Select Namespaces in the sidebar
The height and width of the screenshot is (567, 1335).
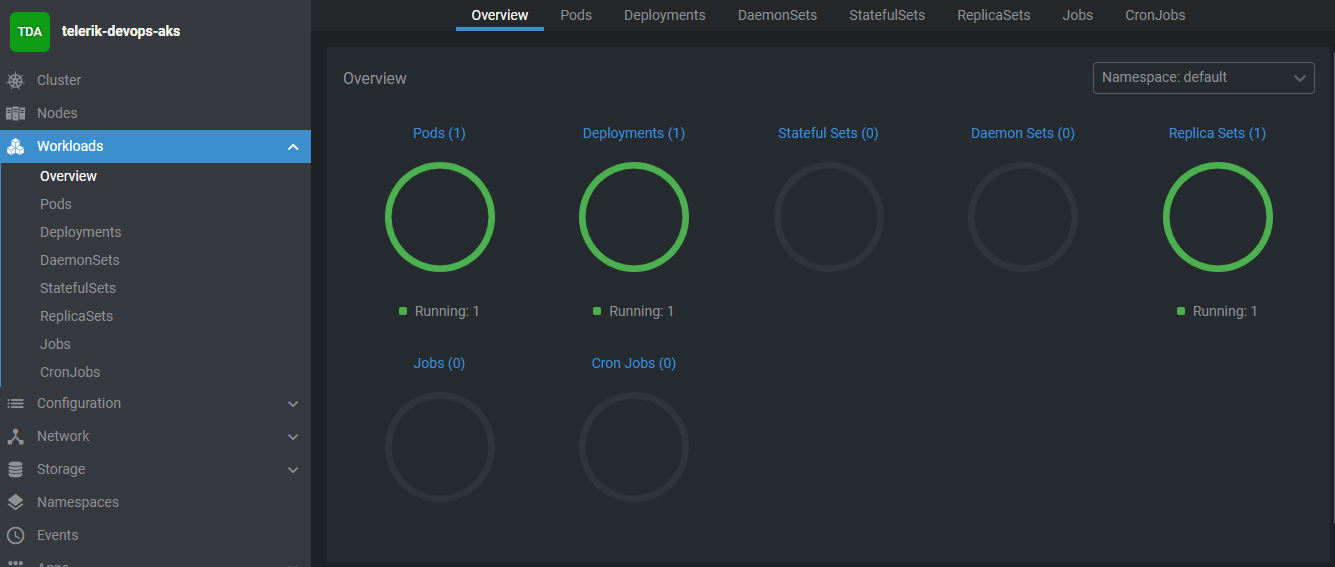(x=155, y=502)
